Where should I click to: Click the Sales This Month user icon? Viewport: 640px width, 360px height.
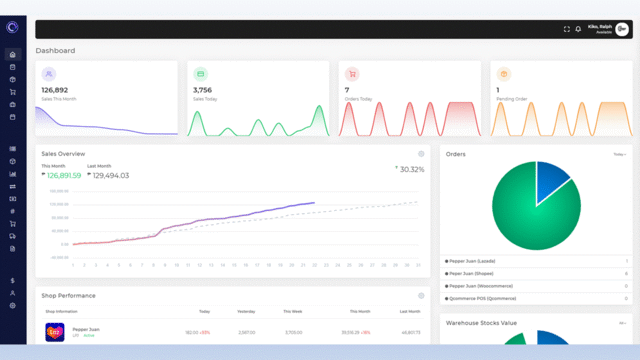tap(49, 74)
